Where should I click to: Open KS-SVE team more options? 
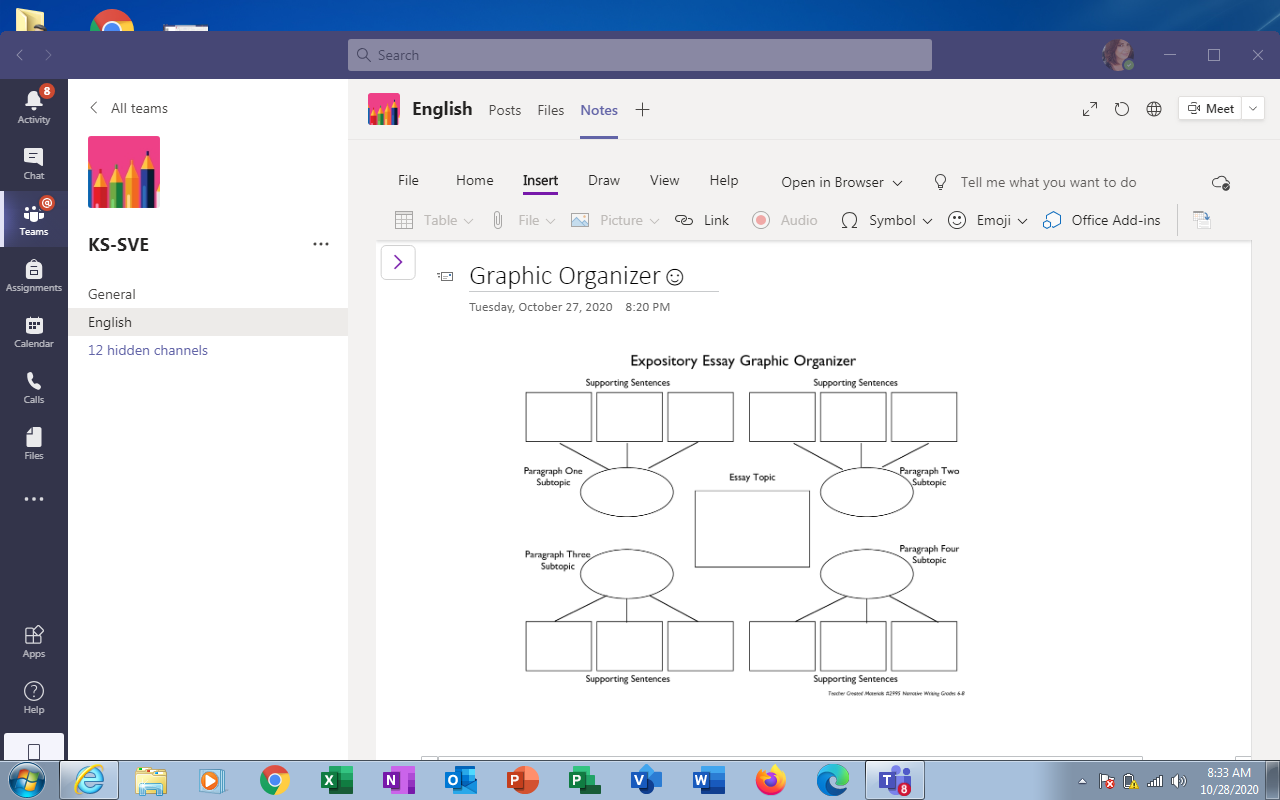pos(321,244)
